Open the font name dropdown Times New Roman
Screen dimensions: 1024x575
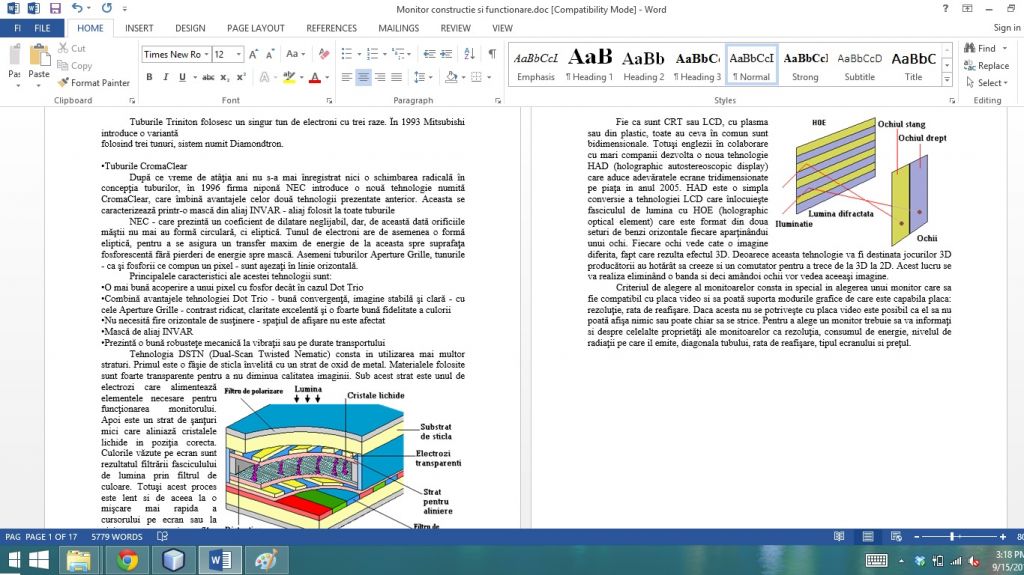pos(206,54)
